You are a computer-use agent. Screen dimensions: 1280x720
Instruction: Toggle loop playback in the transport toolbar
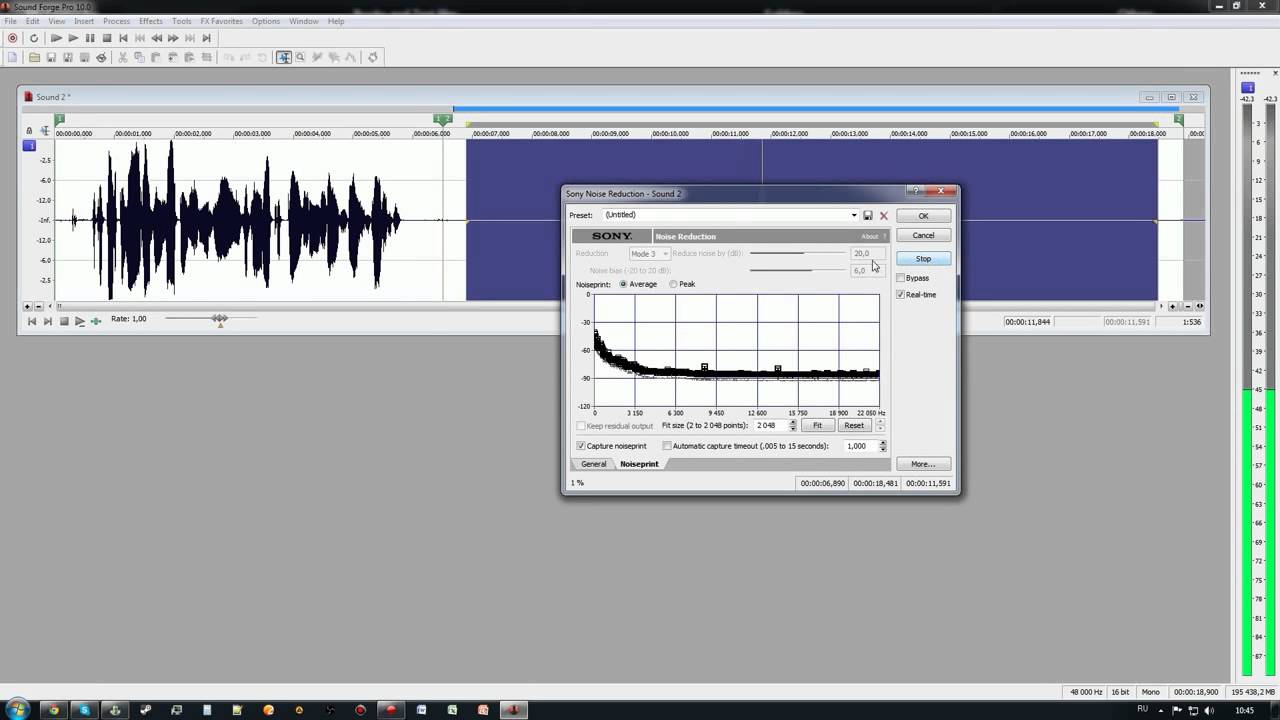34,38
